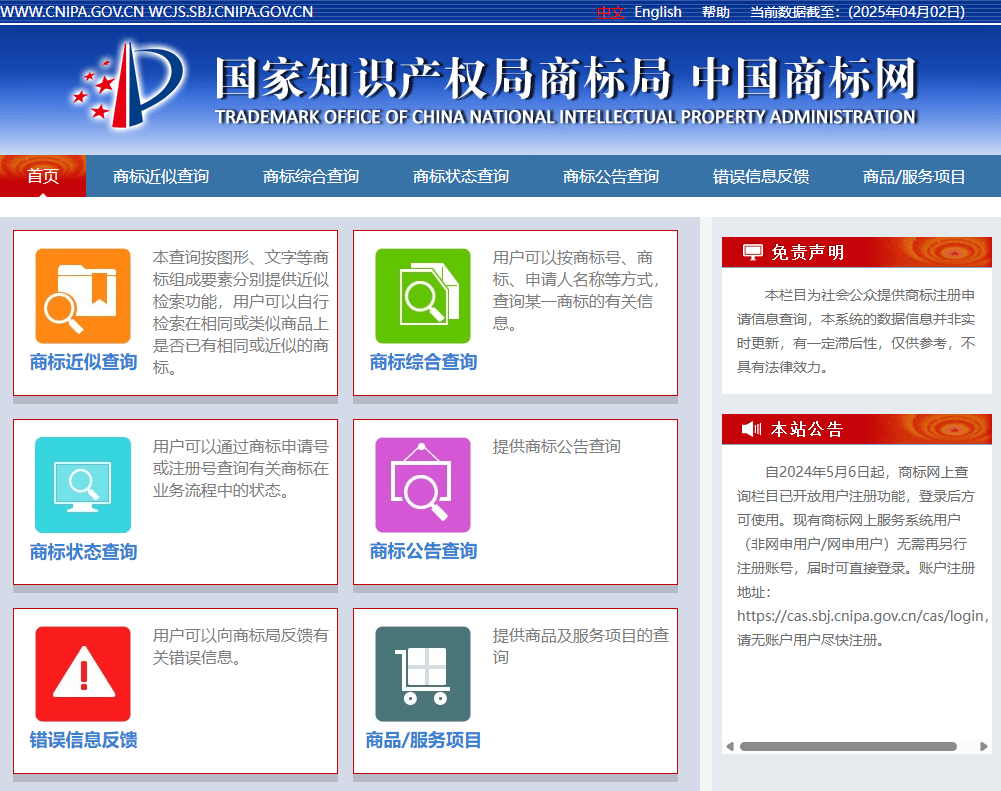Click the 商标公告查询 card title link
This screenshot has height=791, width=1001.
tap(423, 551)
